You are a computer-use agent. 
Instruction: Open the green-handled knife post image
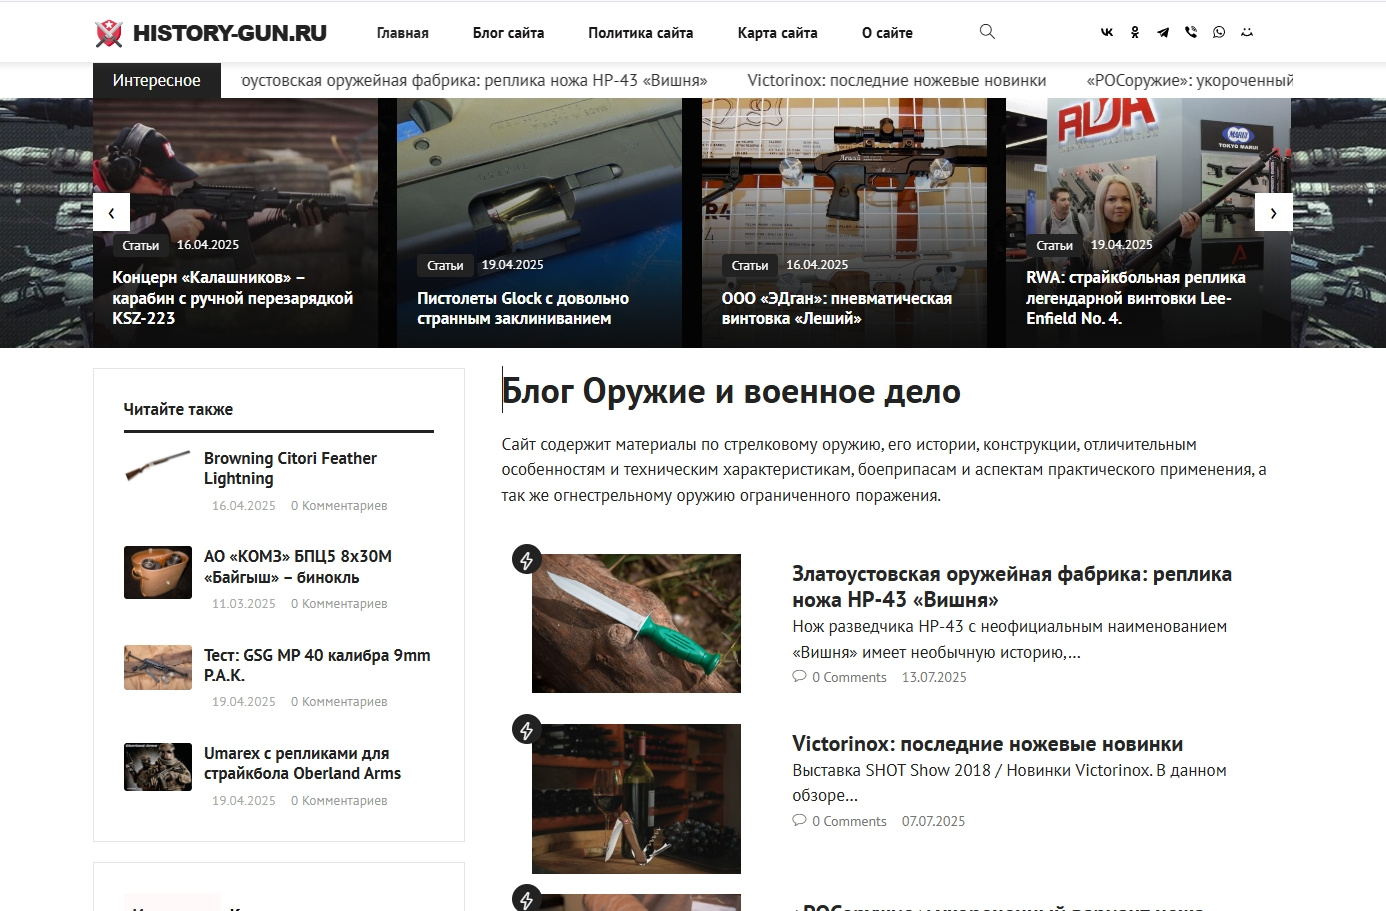coord(636,623)
